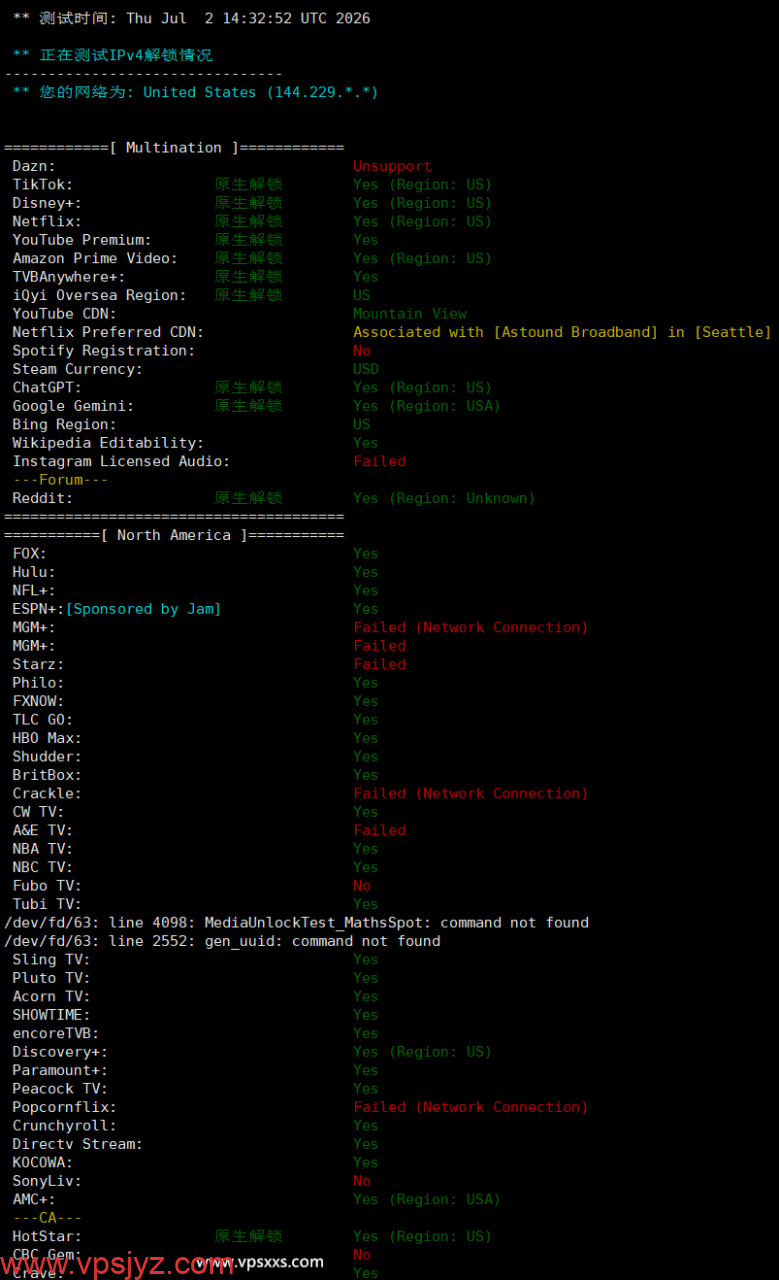779x1280 pixels.
Task: Select the Netflix Preferred CDN line
Action: coord(392,332)
